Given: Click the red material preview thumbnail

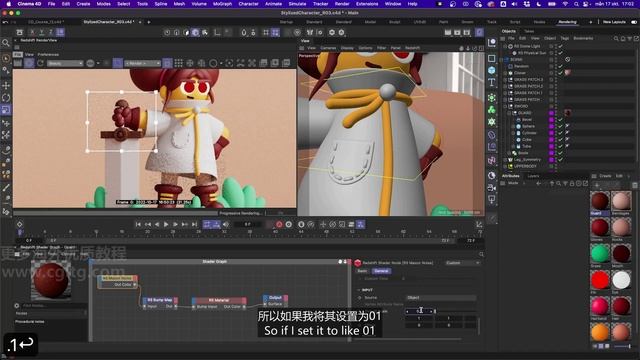Looking at the screenshot, I should coord(51,280).
